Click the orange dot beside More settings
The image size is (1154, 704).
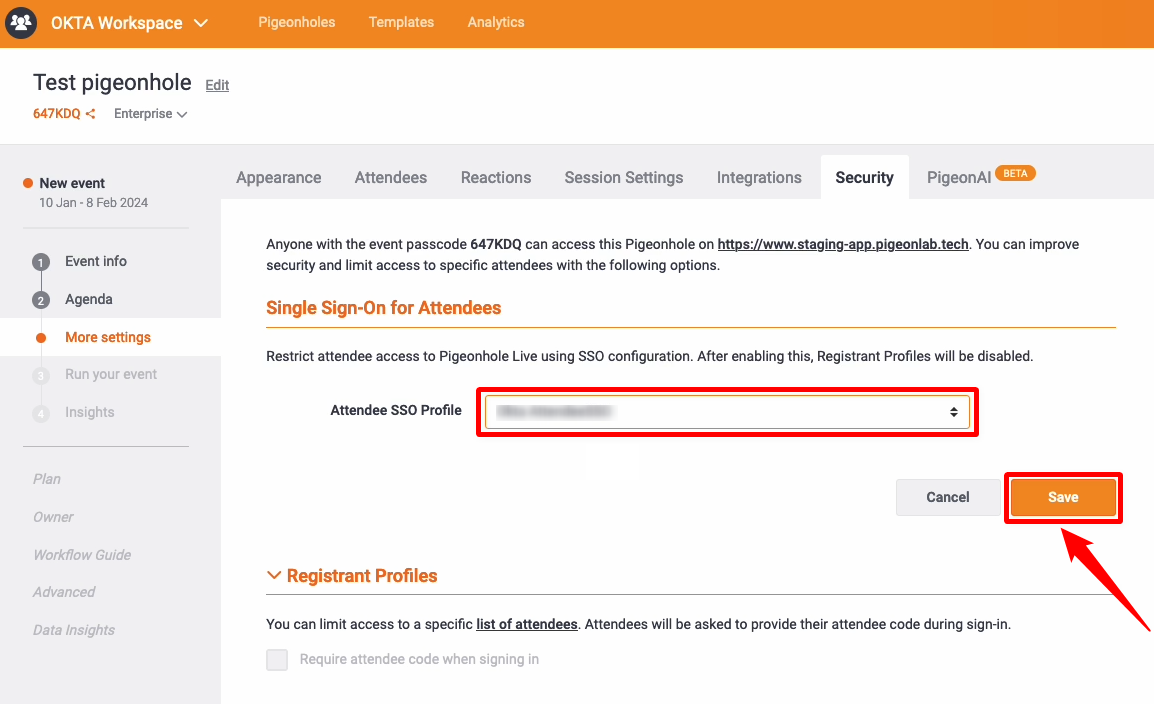pos(41,338)
